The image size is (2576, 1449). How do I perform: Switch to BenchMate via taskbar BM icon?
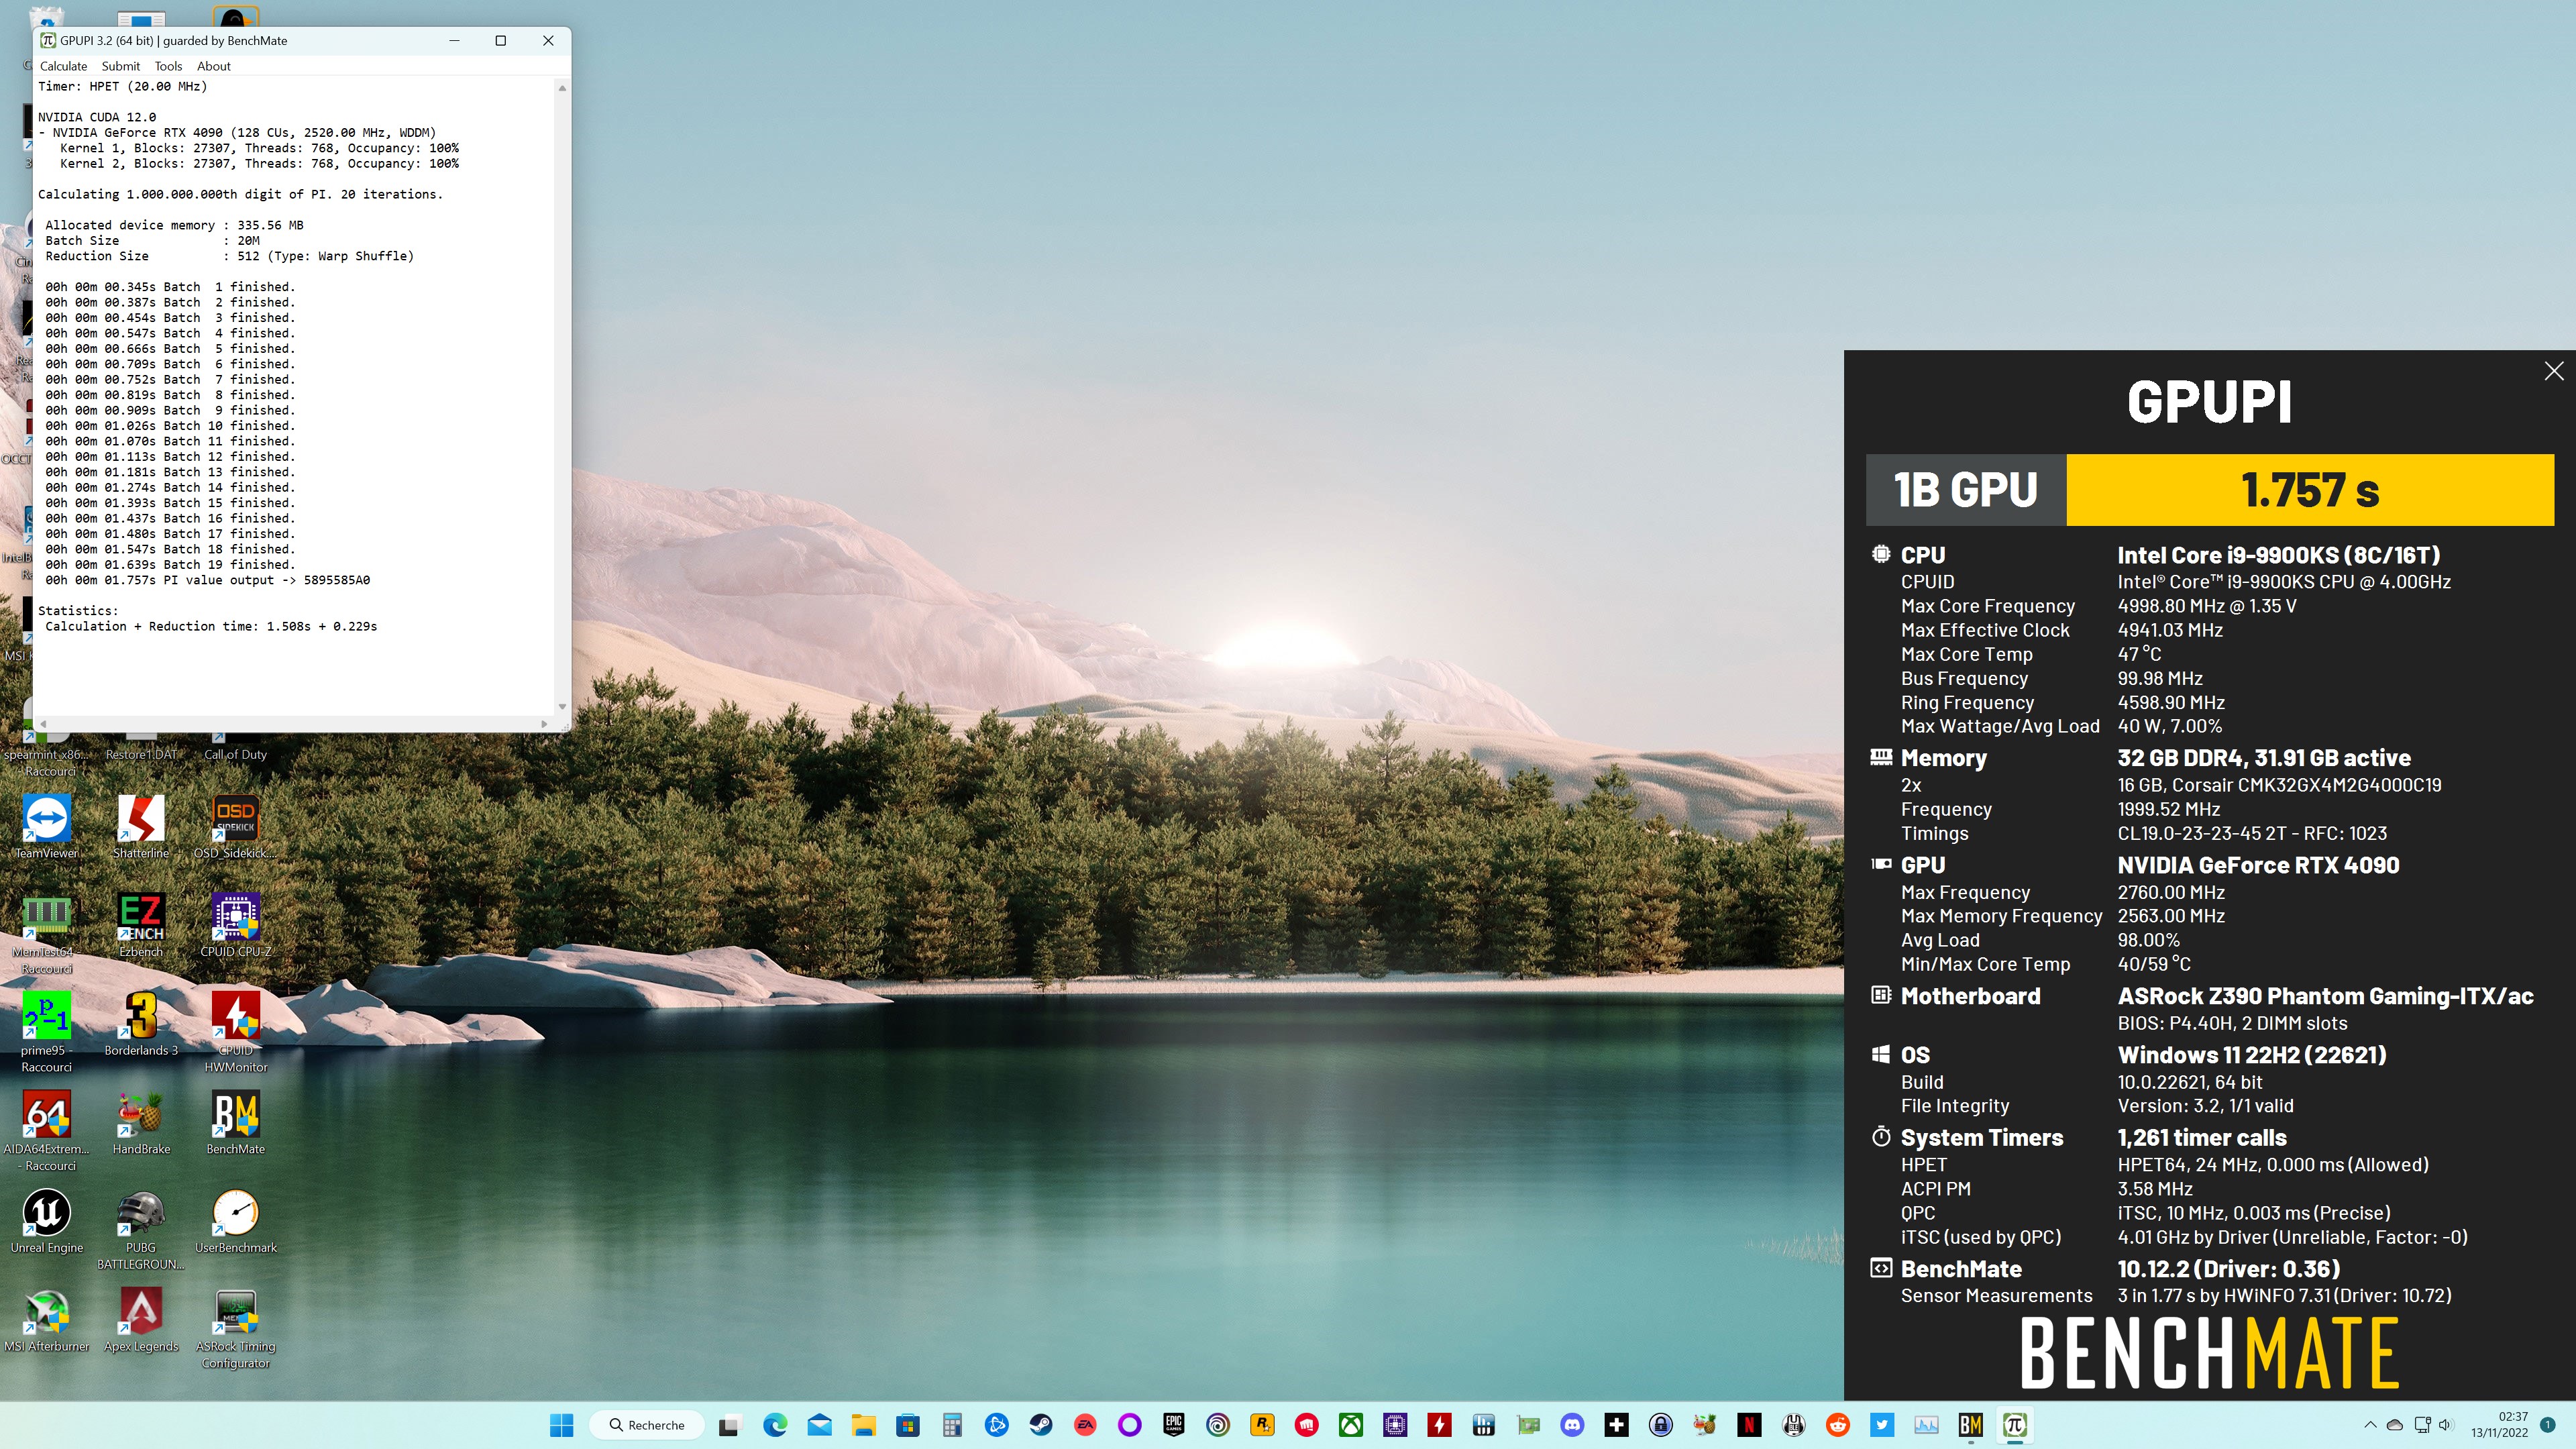1970,1425
